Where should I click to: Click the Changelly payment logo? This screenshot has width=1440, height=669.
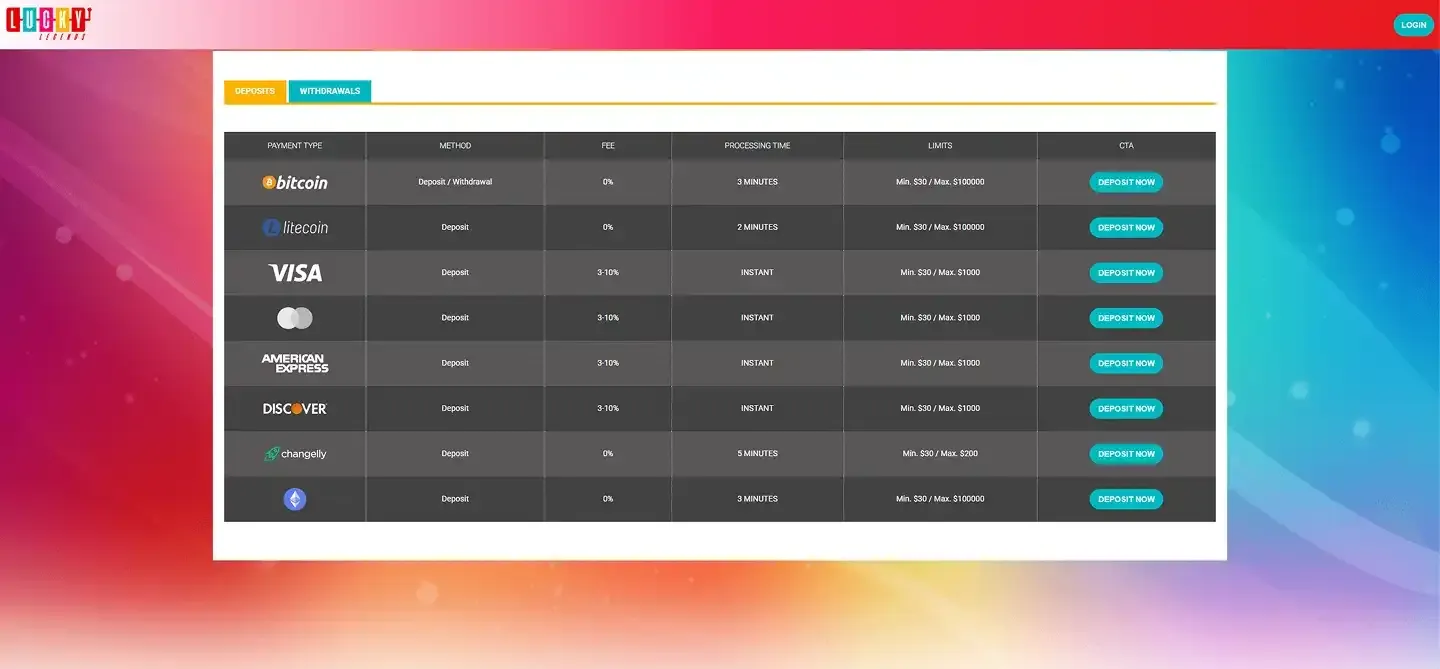[x=295, y=454]
